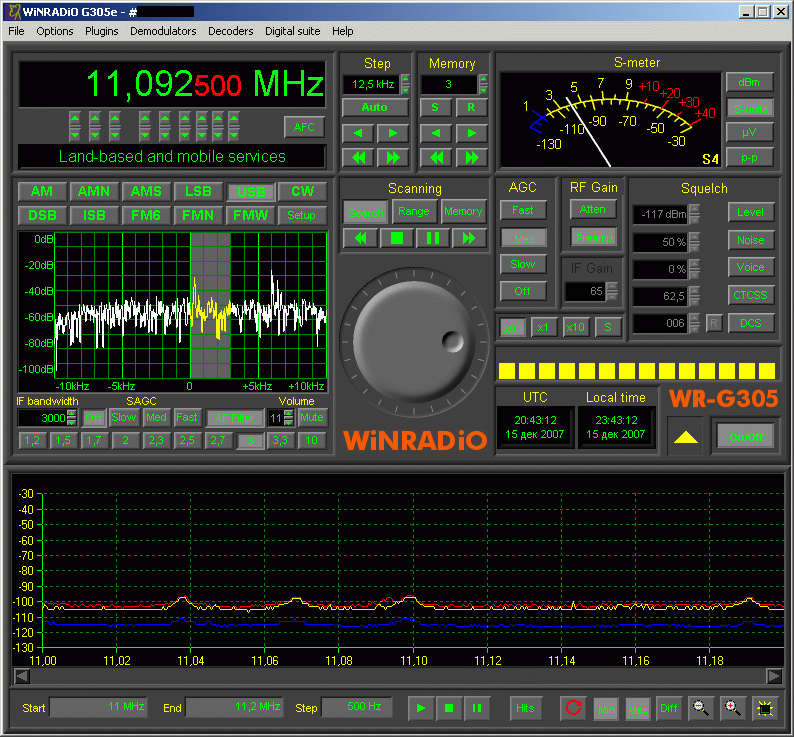Click the Setup button
The width and height of the screenshot is (794, 737).
[302, 215]
